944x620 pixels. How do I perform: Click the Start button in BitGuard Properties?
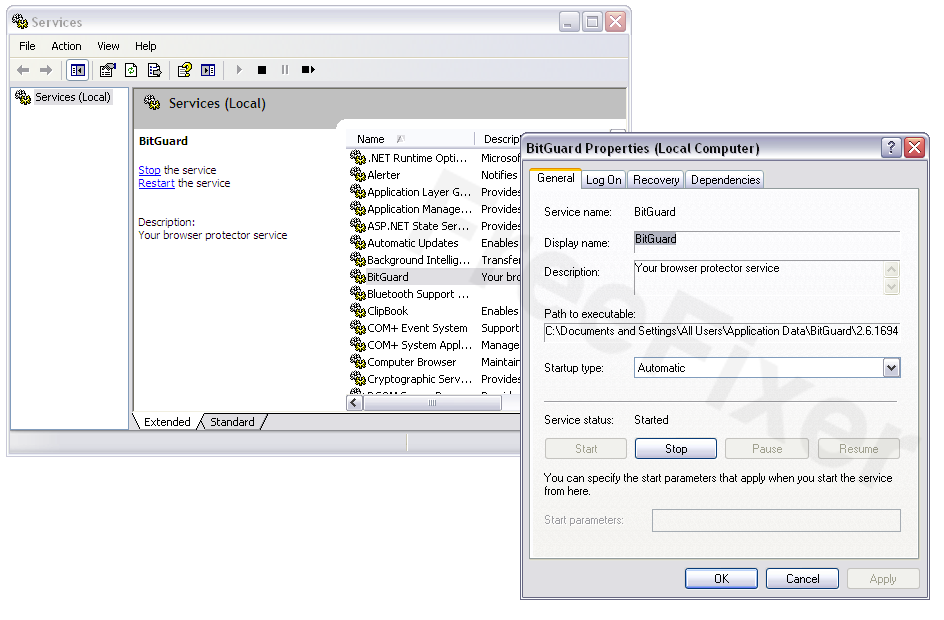[x=586, y=448]
